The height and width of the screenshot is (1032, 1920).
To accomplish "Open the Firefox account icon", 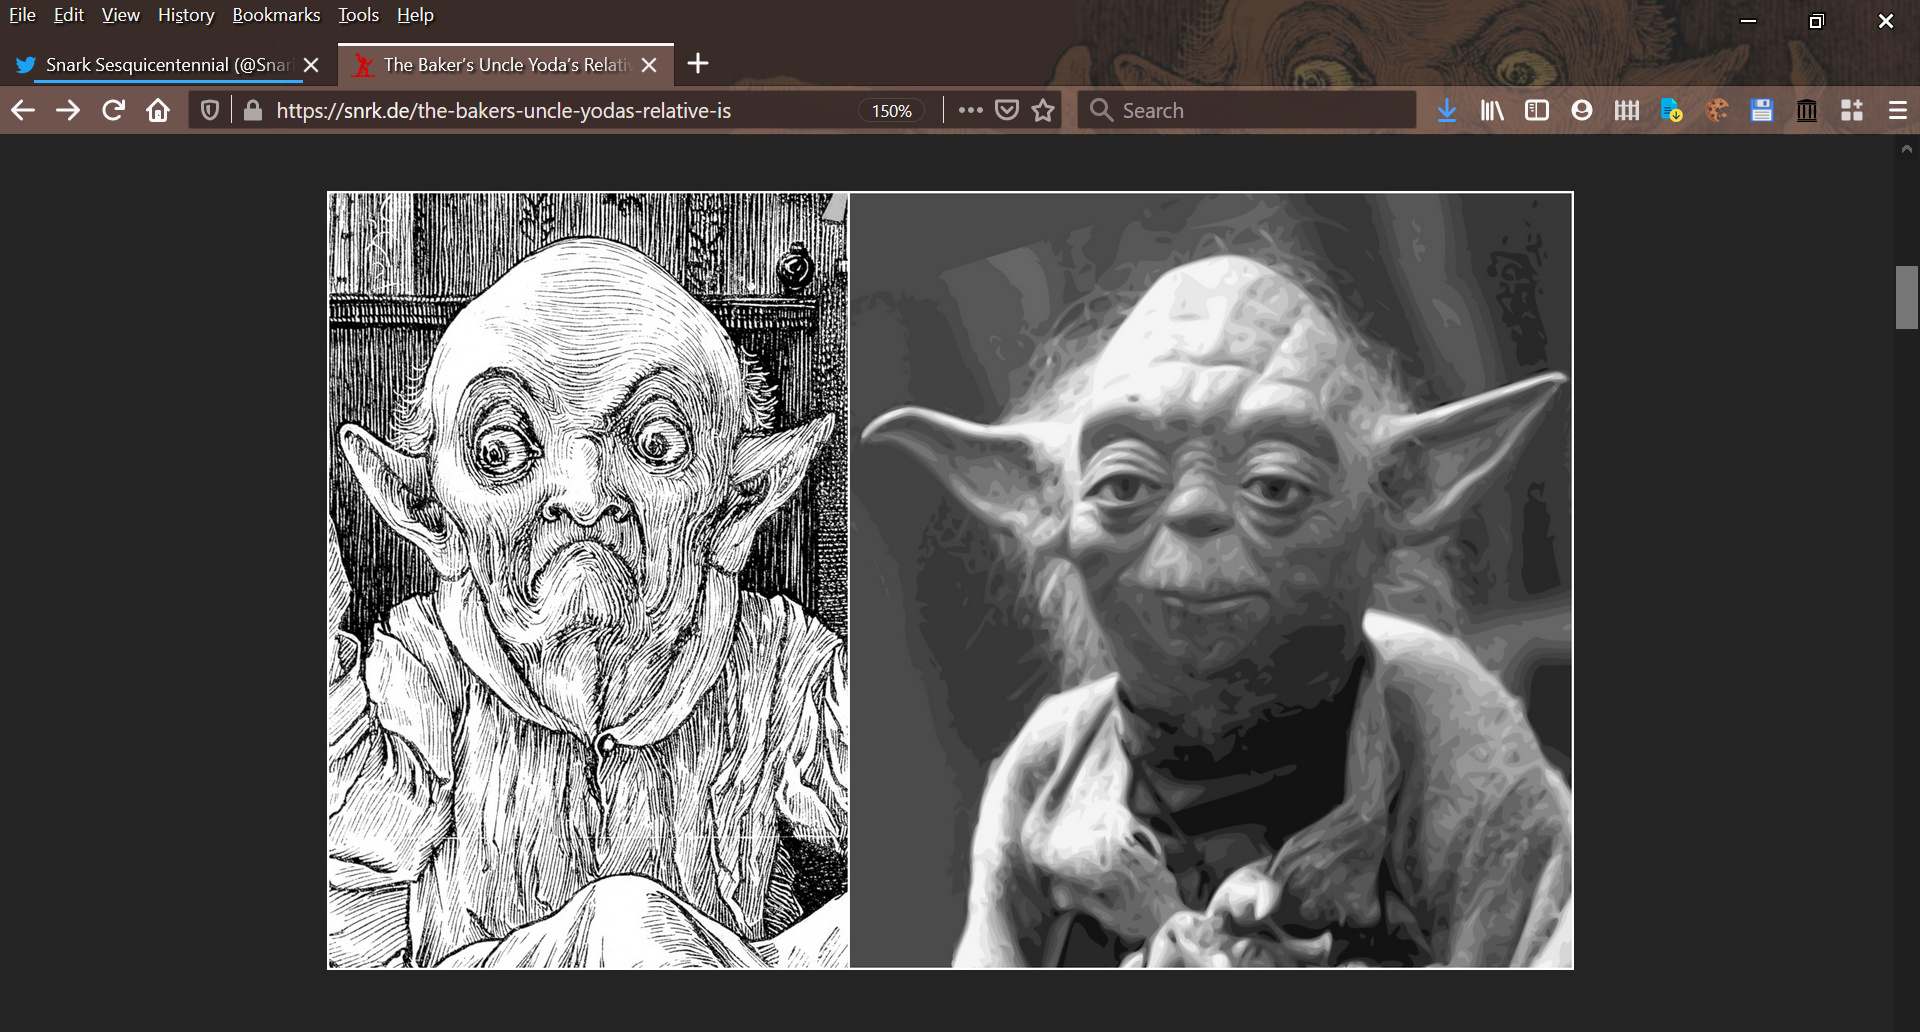I will click(x=1582, y=110).
